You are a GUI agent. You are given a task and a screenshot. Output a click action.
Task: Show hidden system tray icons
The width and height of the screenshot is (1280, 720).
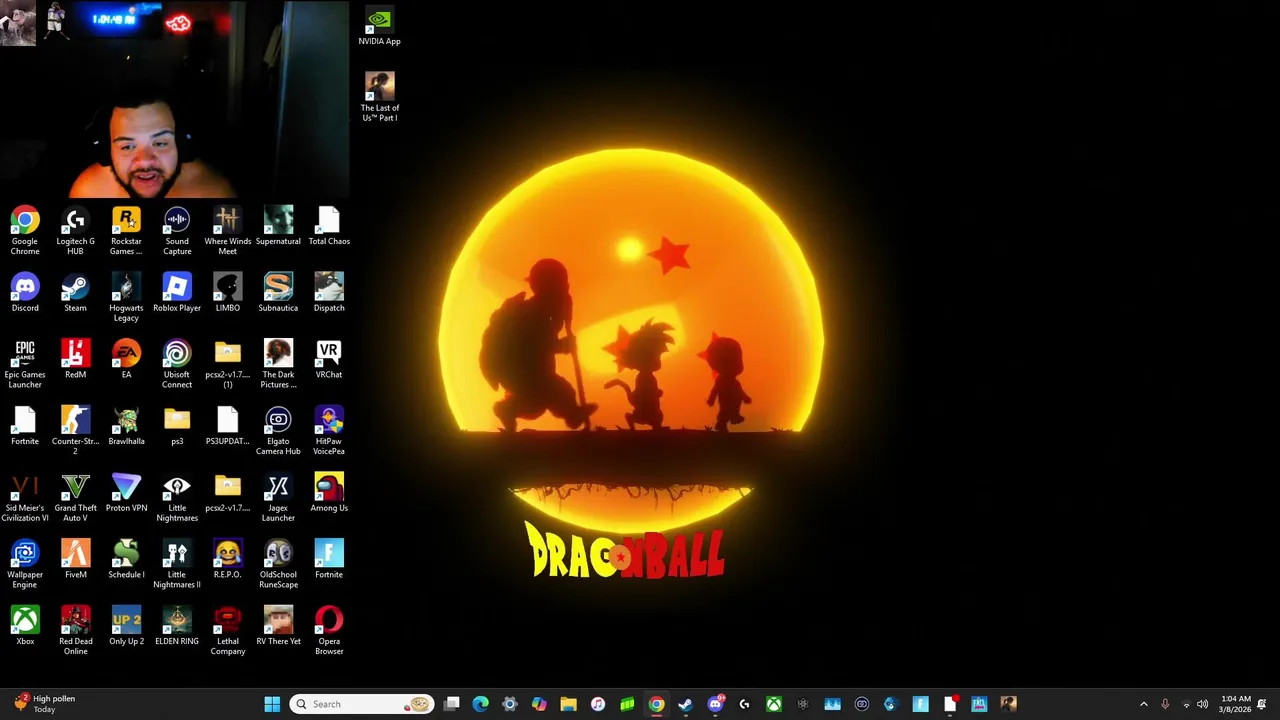tap(1144, 704)
